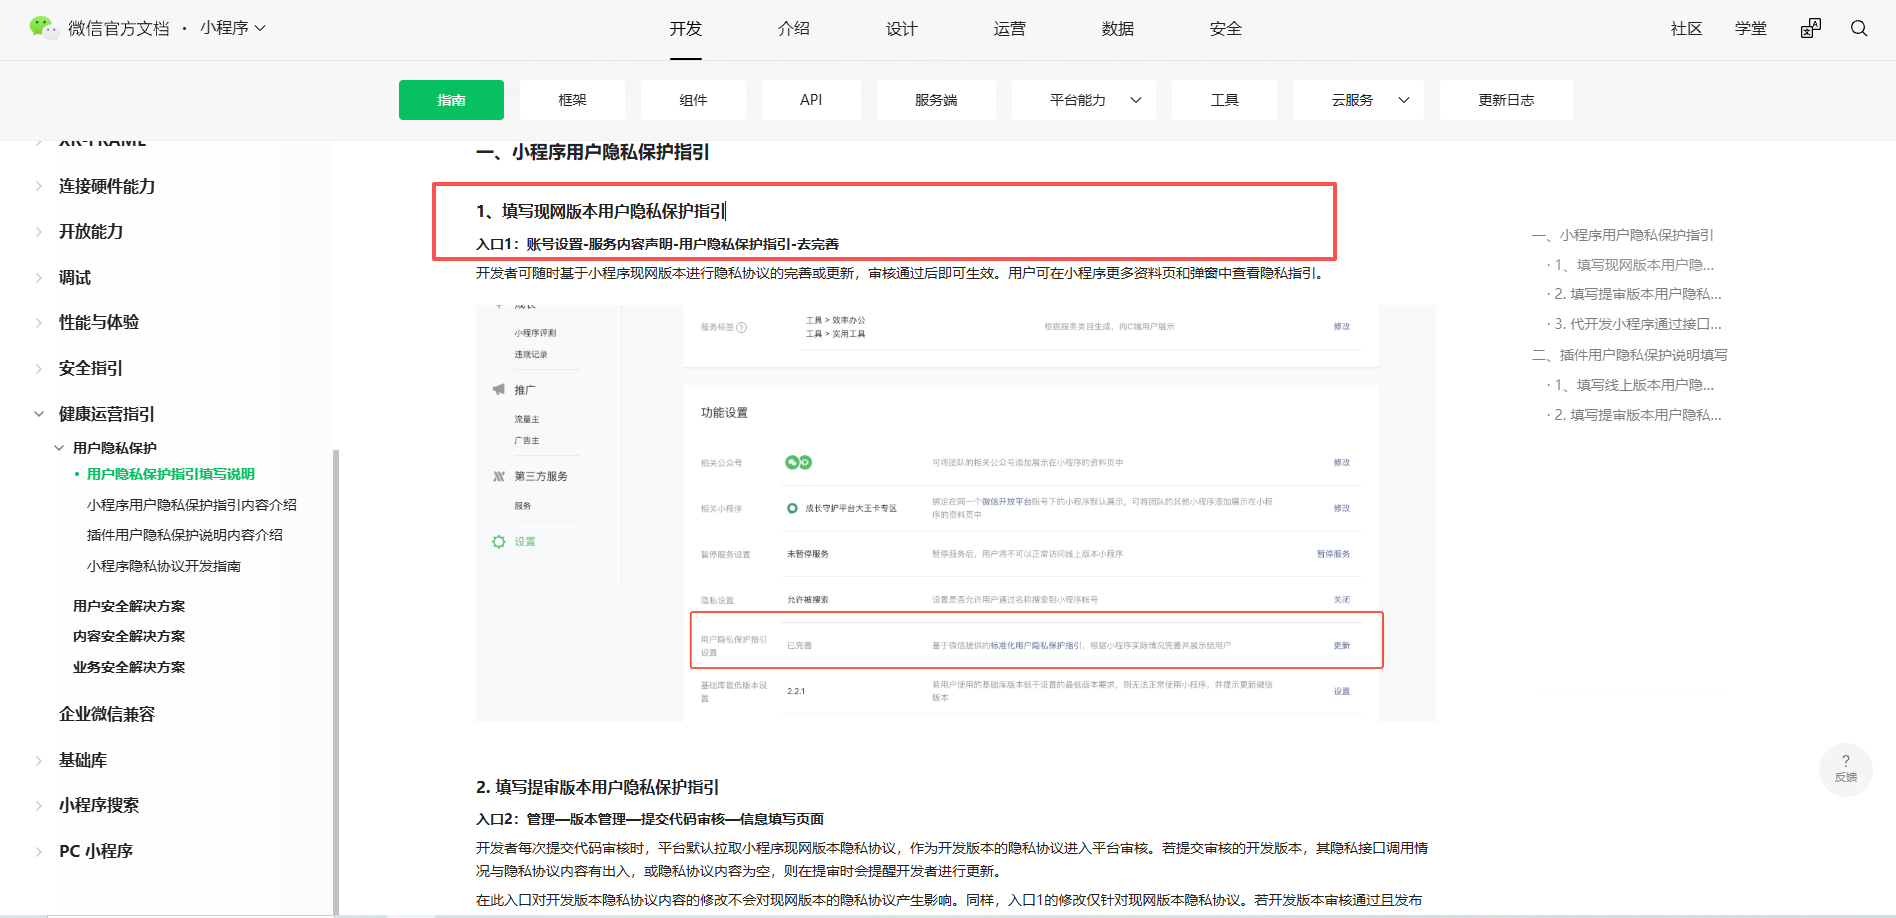Expand the 安全指引 sidebar section
1896x918 pixels.
click(39, 368)
